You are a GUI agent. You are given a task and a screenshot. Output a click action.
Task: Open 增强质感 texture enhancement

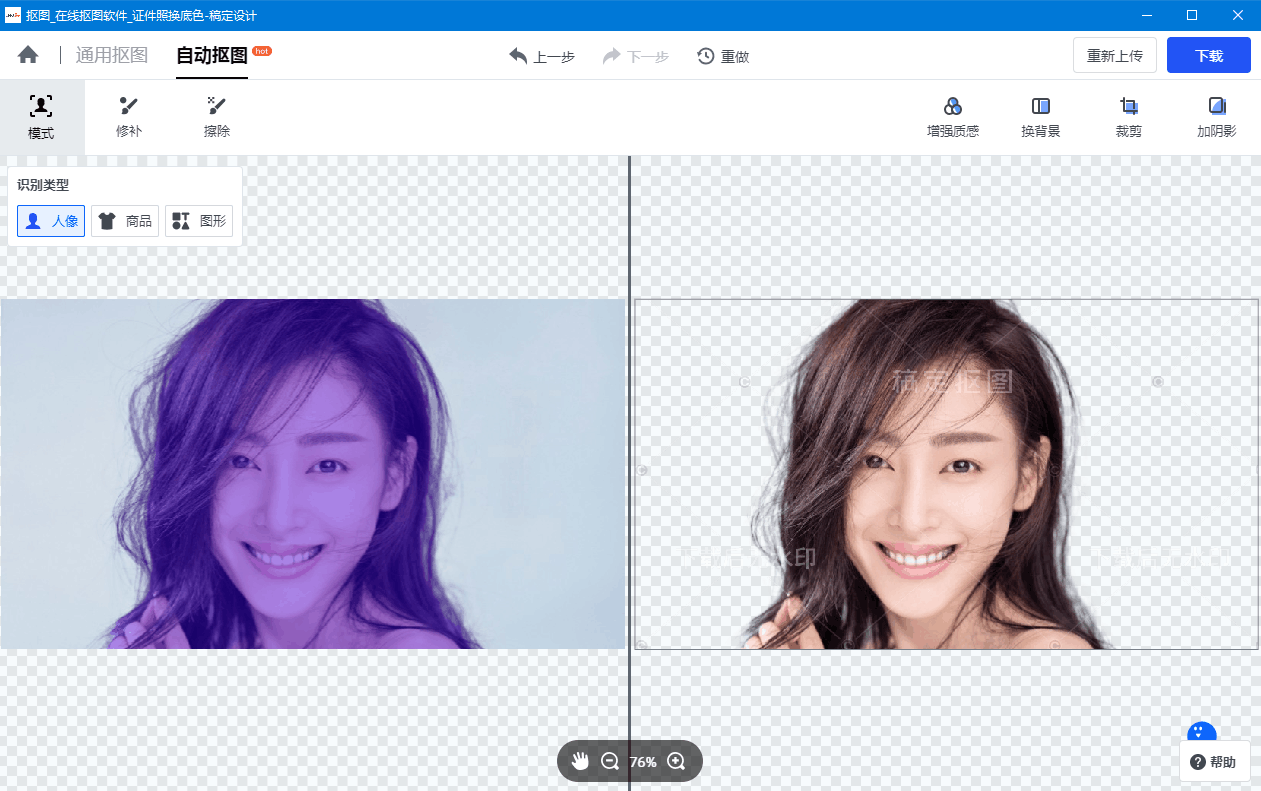[x=952, y=117]
